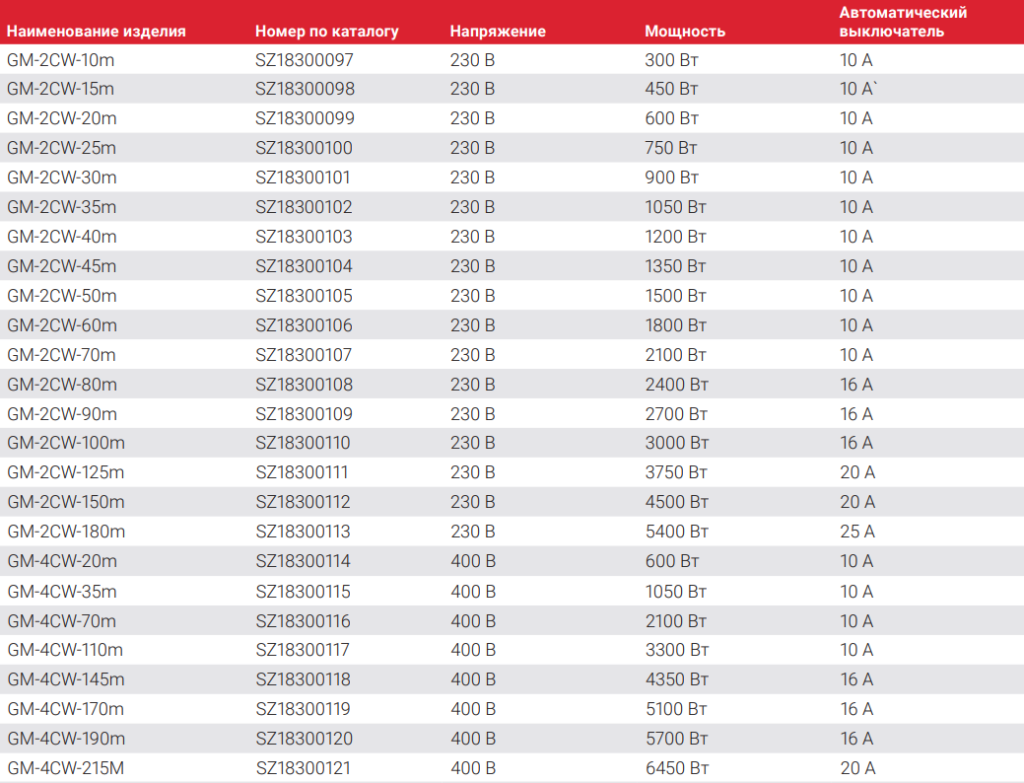This screenshot has height=783, width=1024.
Task: Click product name GM-4CW-20m
Action: tap(61, 562)
